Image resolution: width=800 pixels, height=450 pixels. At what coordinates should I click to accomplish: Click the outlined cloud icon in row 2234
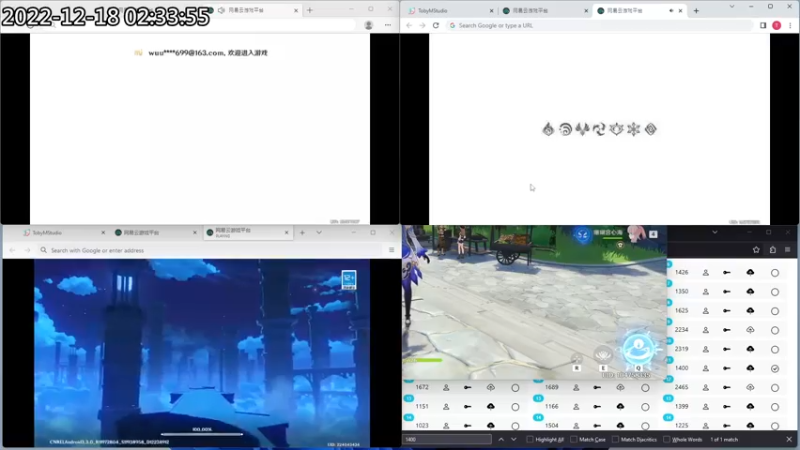(750, 330)
